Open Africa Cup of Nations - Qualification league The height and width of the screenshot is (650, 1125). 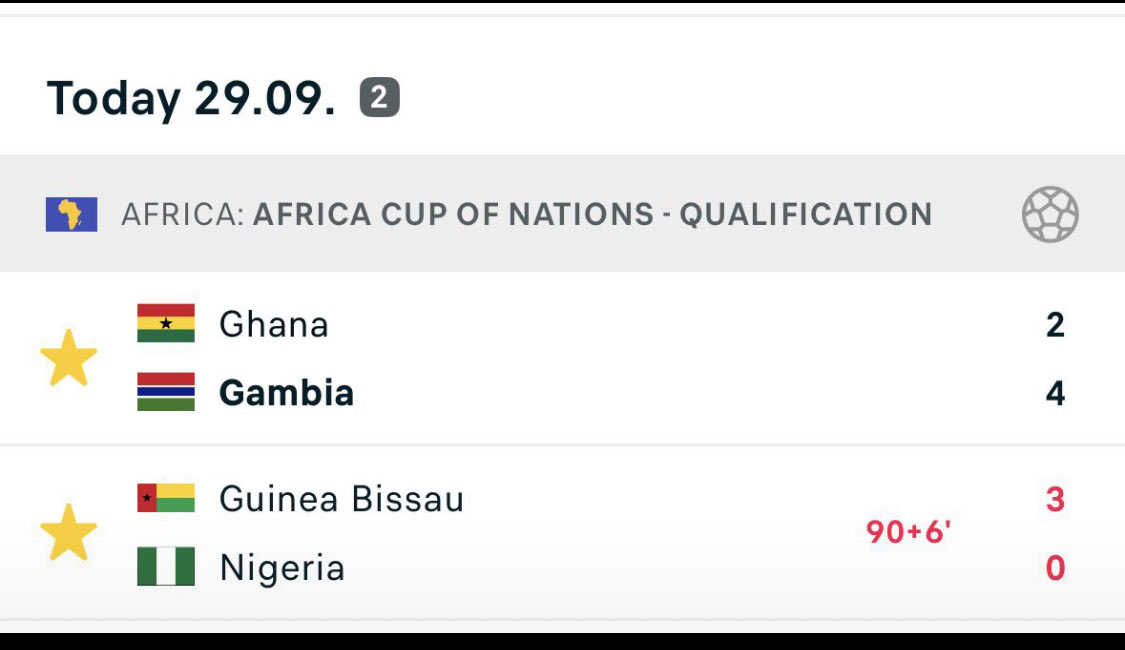592,214
